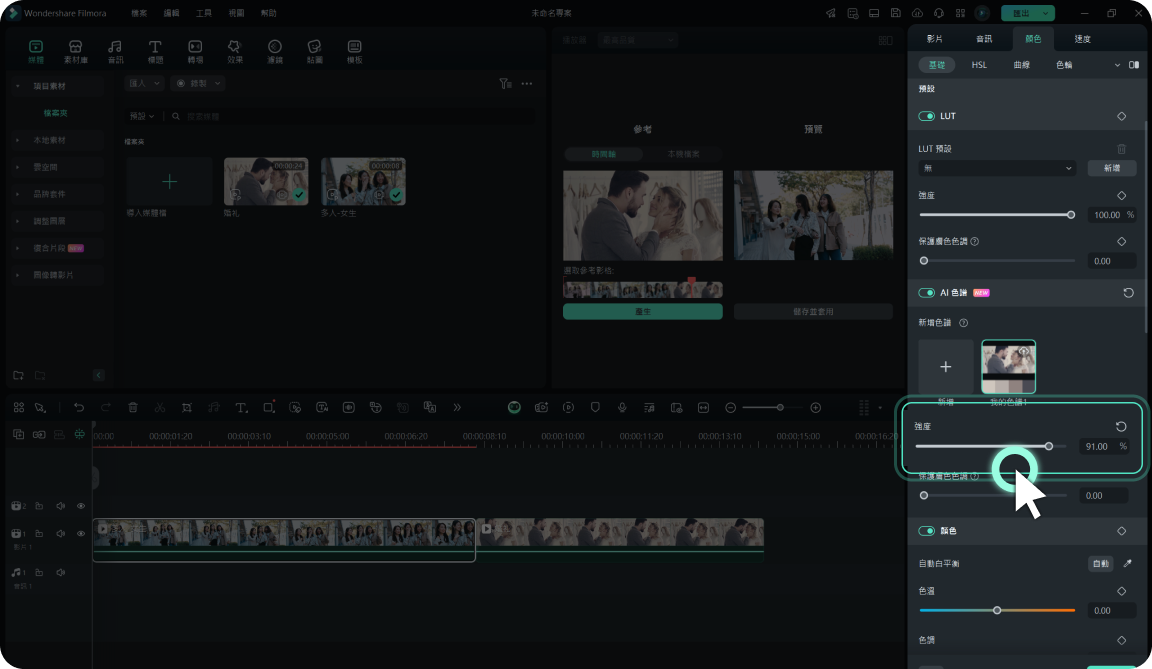Select the timeline text tool

point(240,408)
